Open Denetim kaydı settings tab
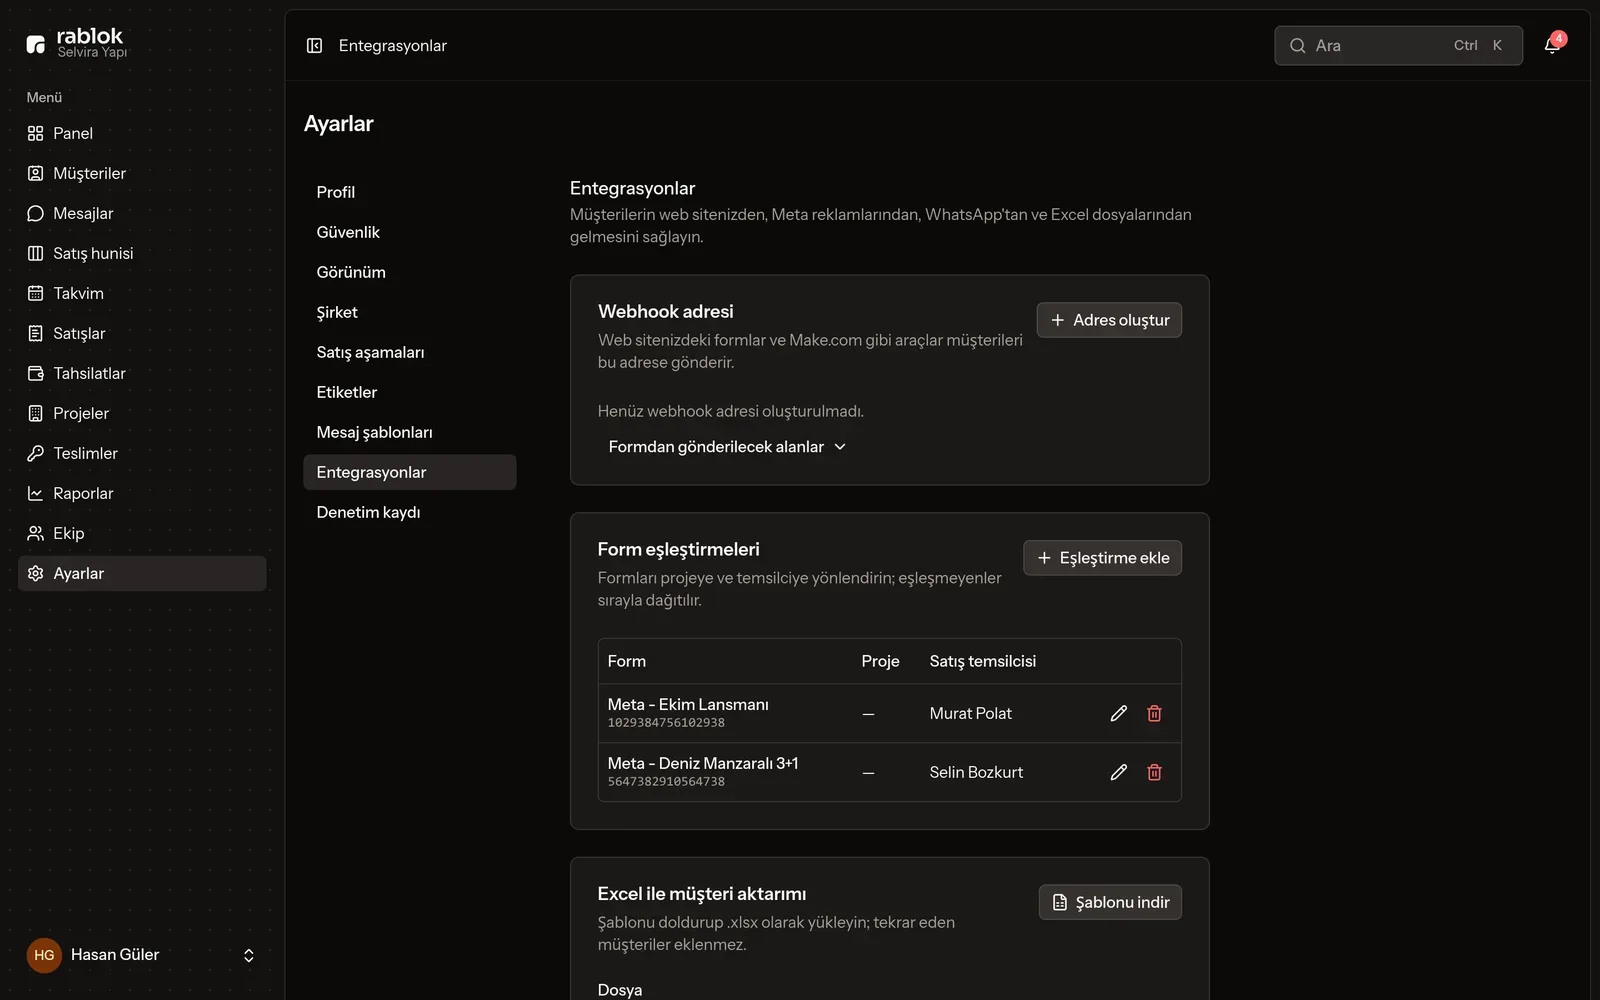Viewport: 1600px width, 1000px height. click(x=410, y=512)
